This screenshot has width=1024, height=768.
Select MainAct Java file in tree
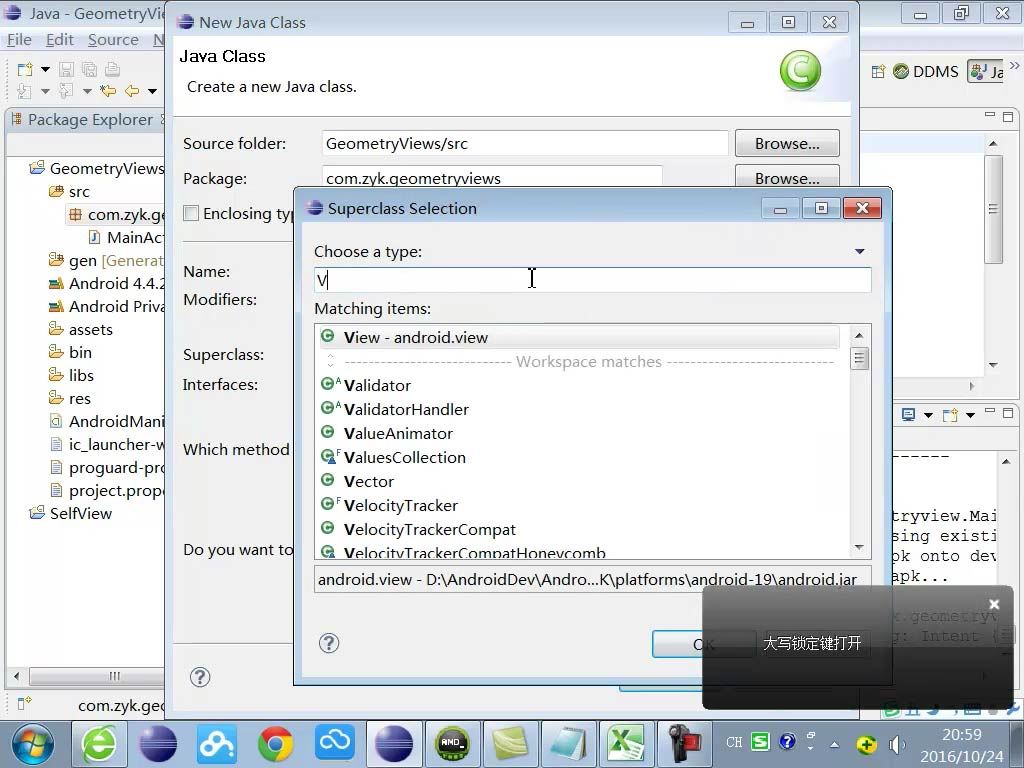coord(127,238)
